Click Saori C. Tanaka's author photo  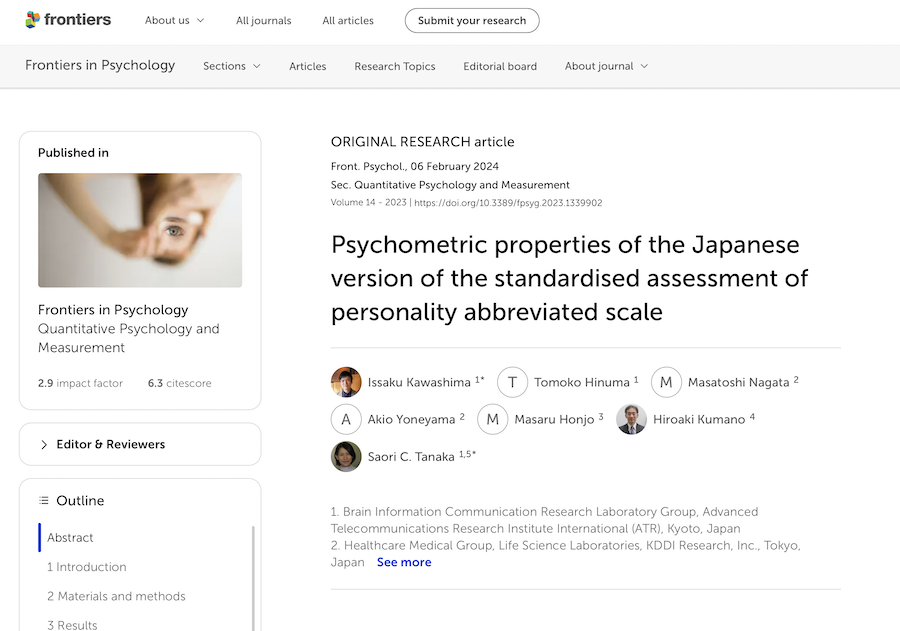pos(346,456)
